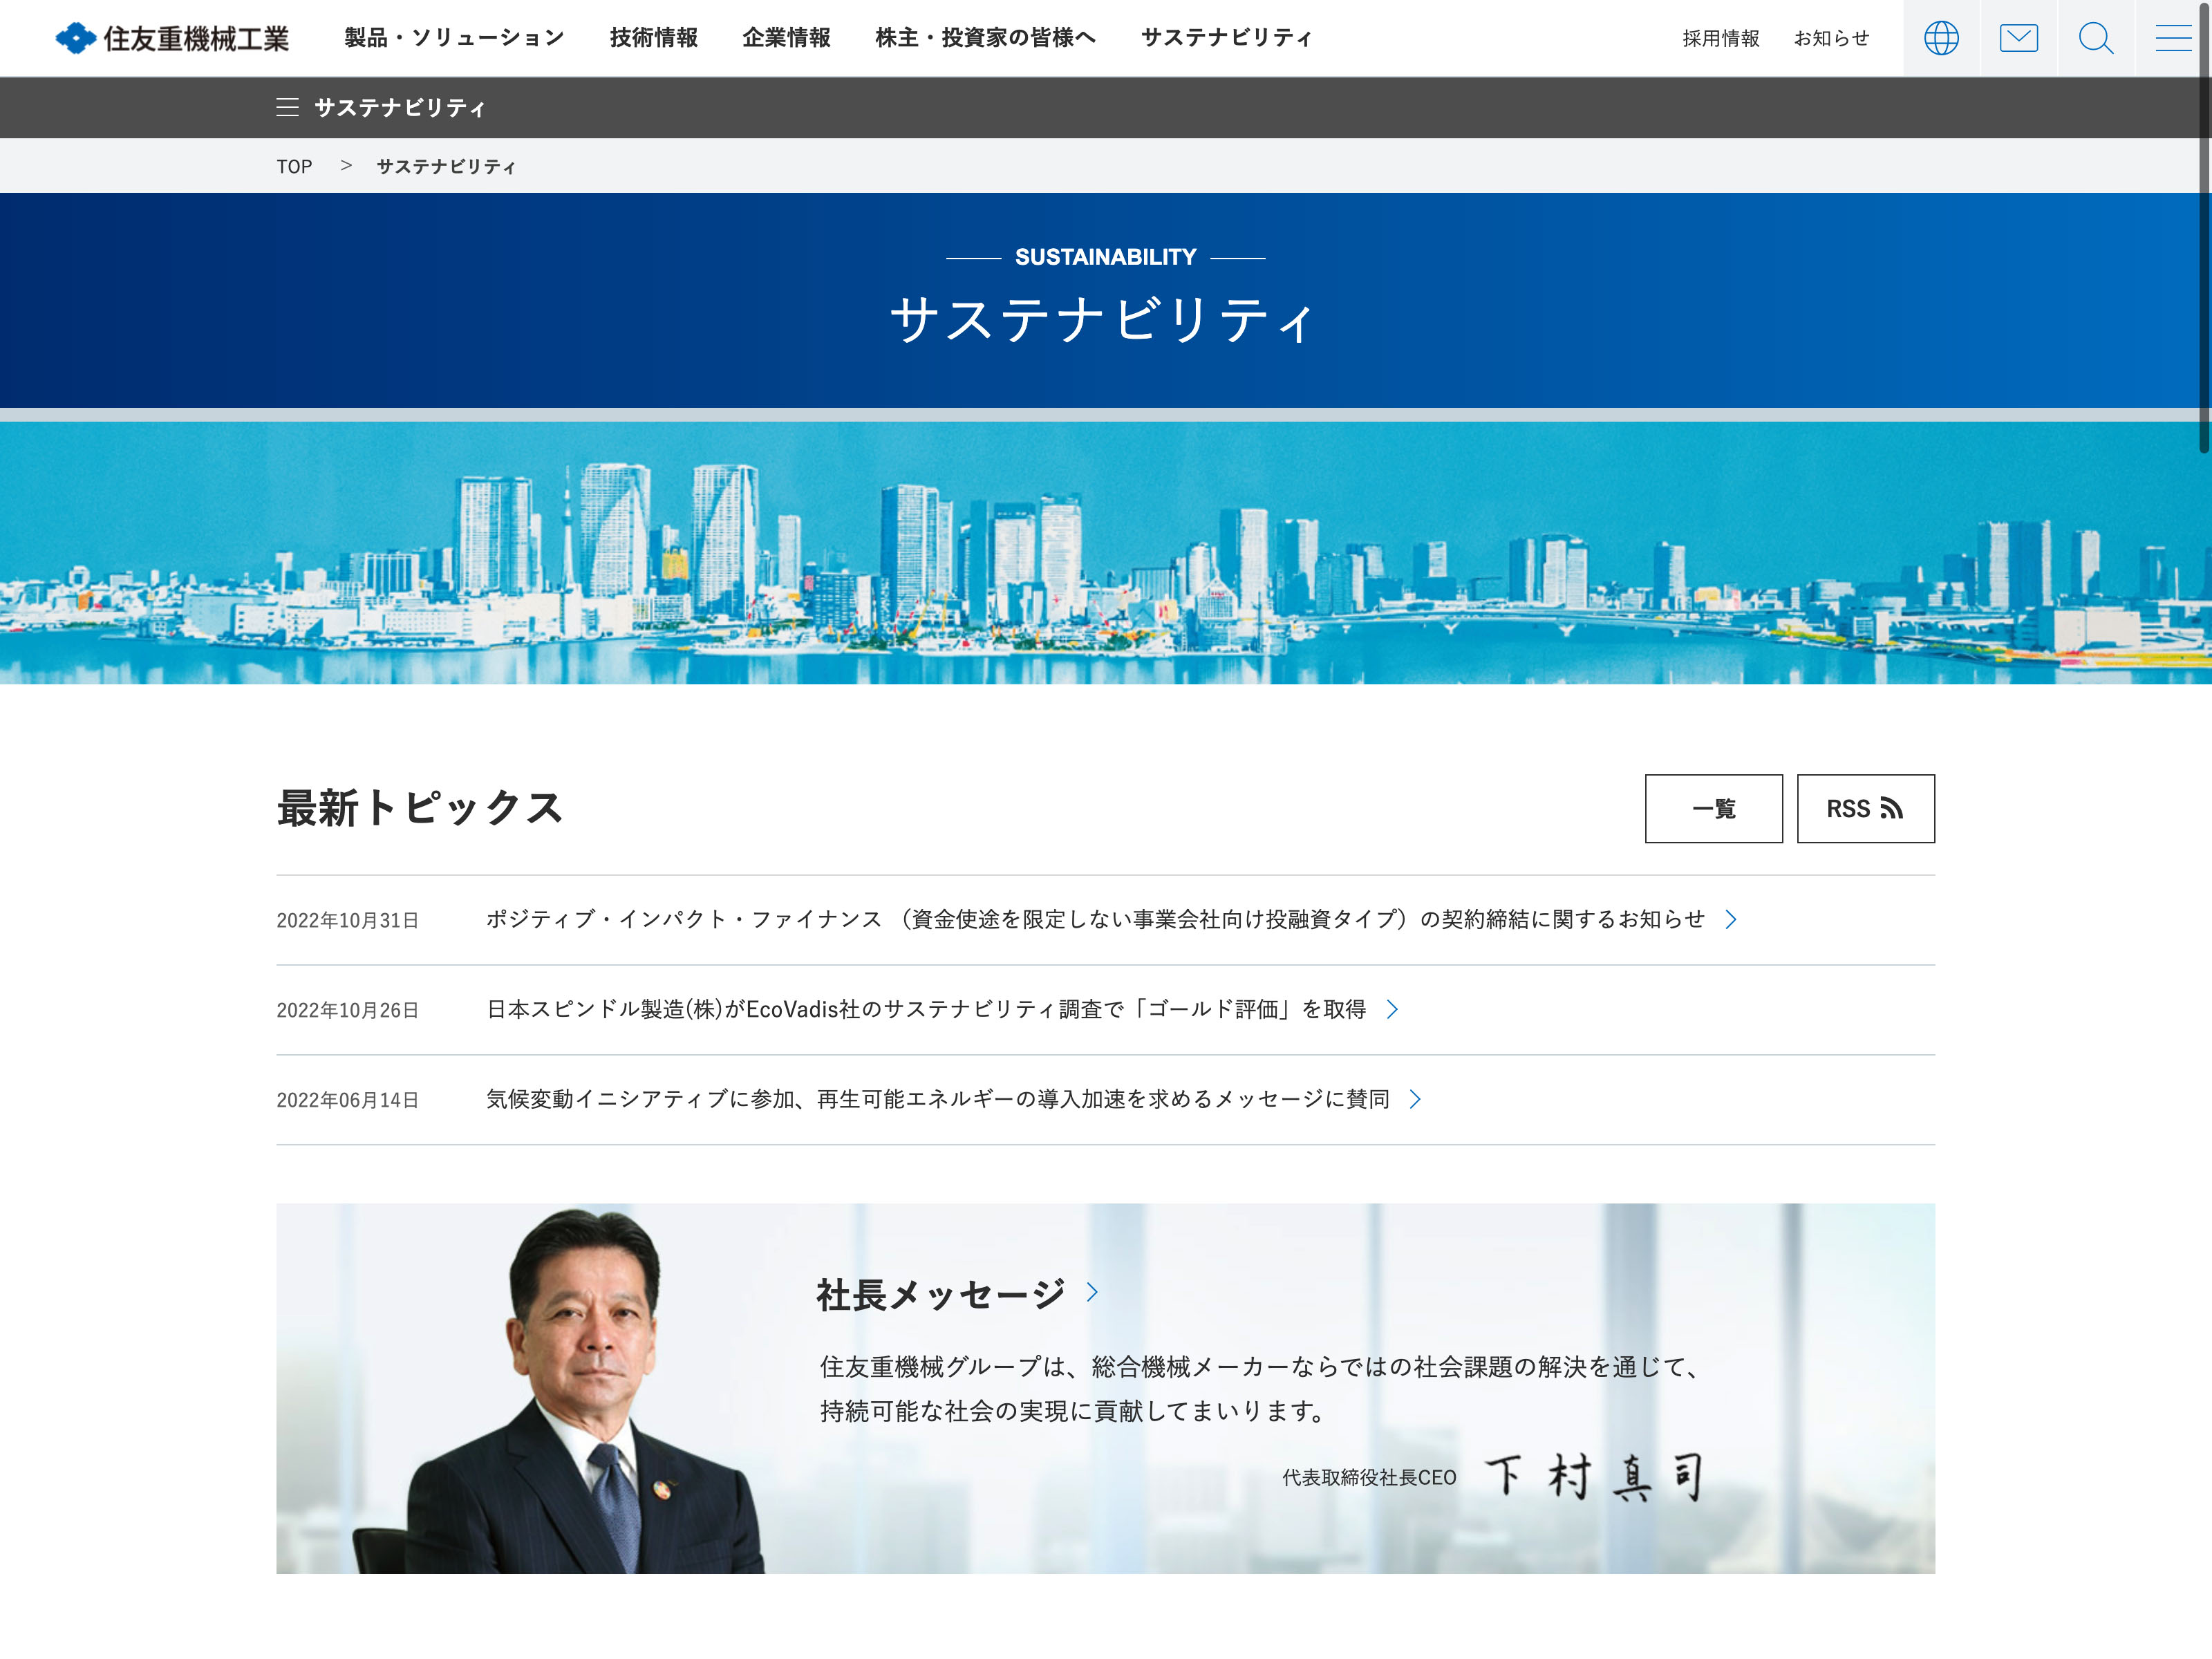Open 株主・投資家の皆様へ menu item
Viewport: 2212px width, 1659px height.
tap(985, 38)
